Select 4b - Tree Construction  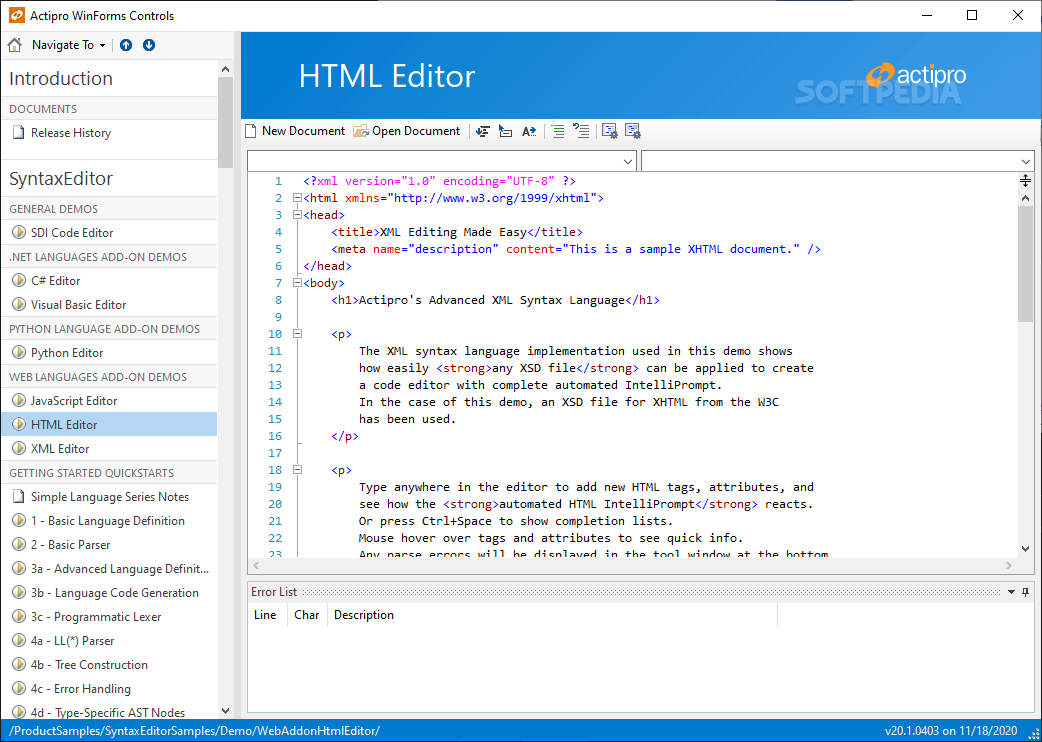tap(109, 664)
